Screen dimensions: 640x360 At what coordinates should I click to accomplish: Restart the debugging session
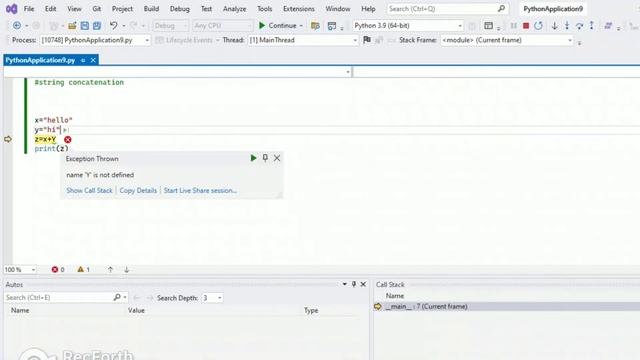tap(538, 26)
